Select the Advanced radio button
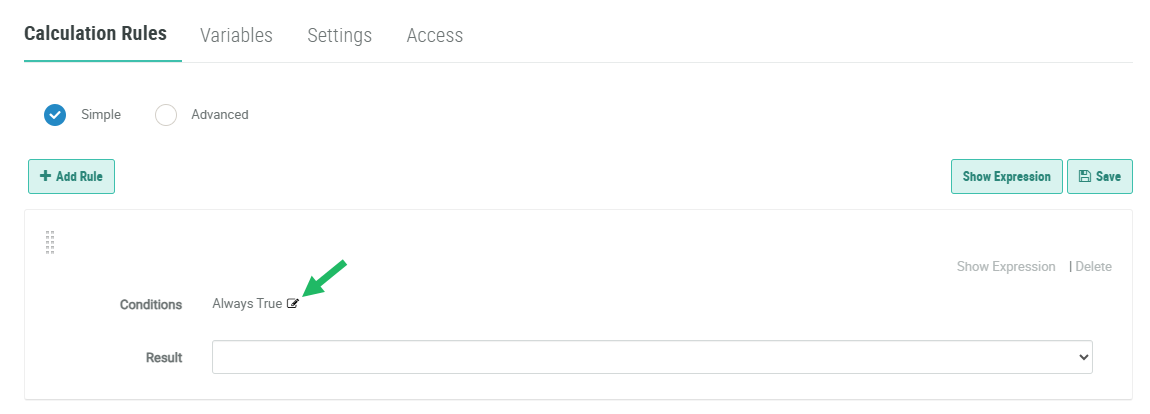Screen dimensions: 1150x414 (x=166, y=115)
